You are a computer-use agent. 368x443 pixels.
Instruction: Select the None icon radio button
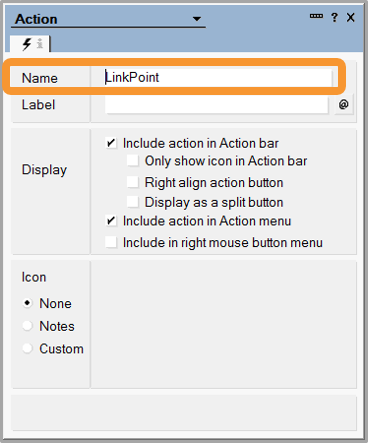tap(27, 303)
